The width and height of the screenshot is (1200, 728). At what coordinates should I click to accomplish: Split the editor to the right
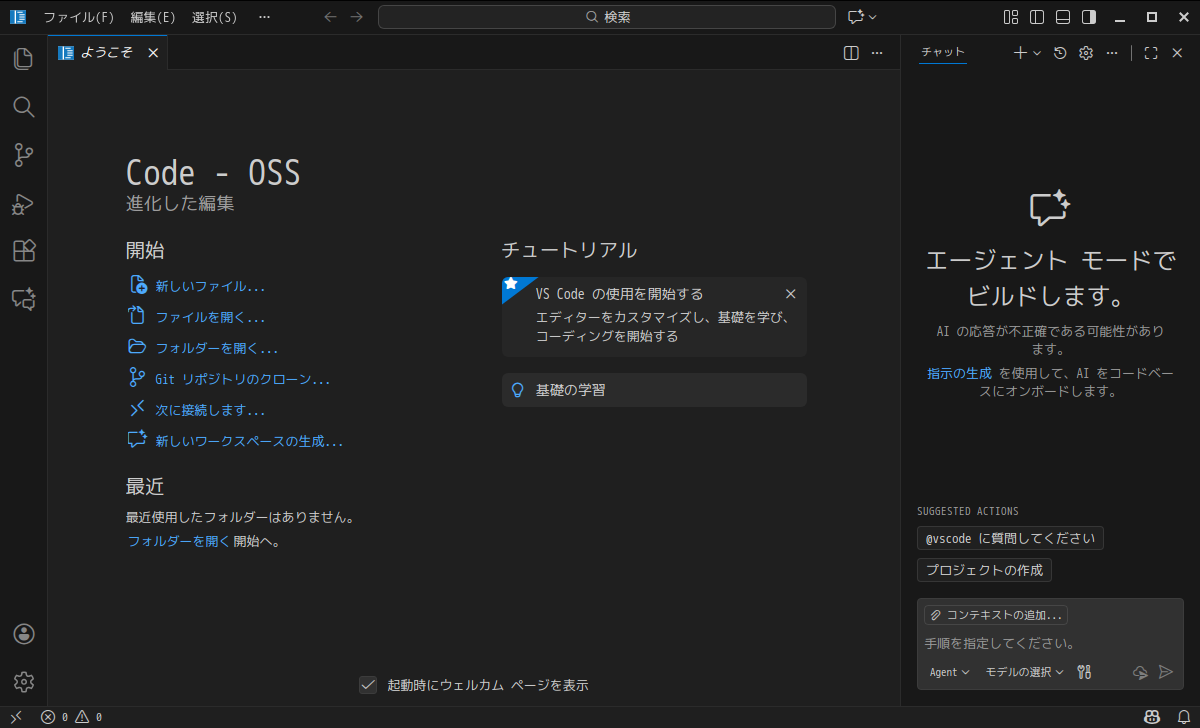(851, 53)
